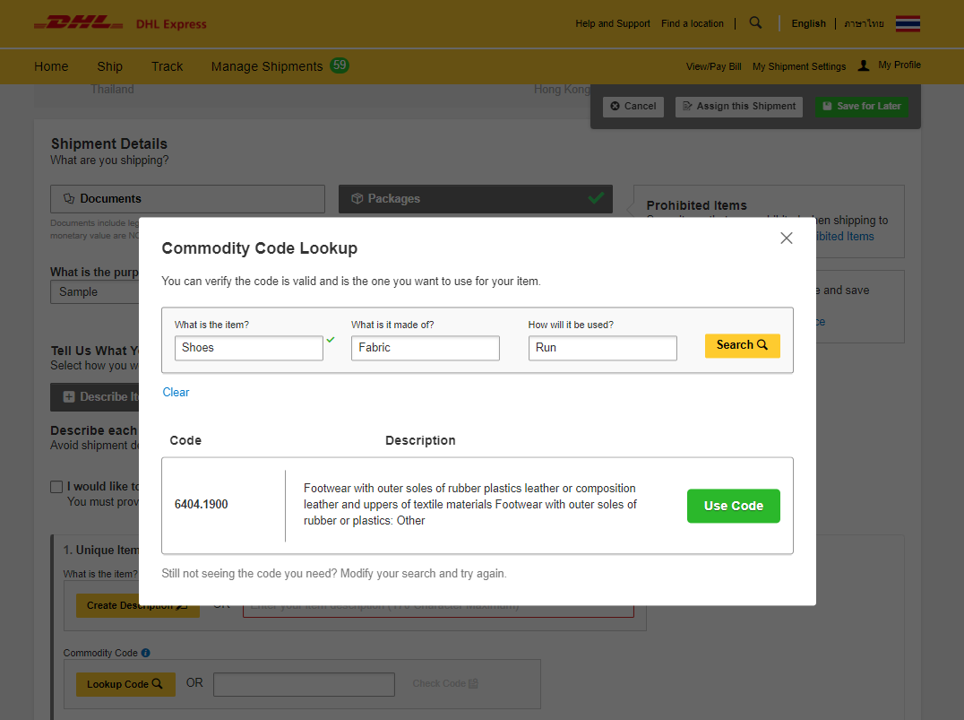The image size is (964, 720).
Task: Switch language to English
Action: point(808,23)
